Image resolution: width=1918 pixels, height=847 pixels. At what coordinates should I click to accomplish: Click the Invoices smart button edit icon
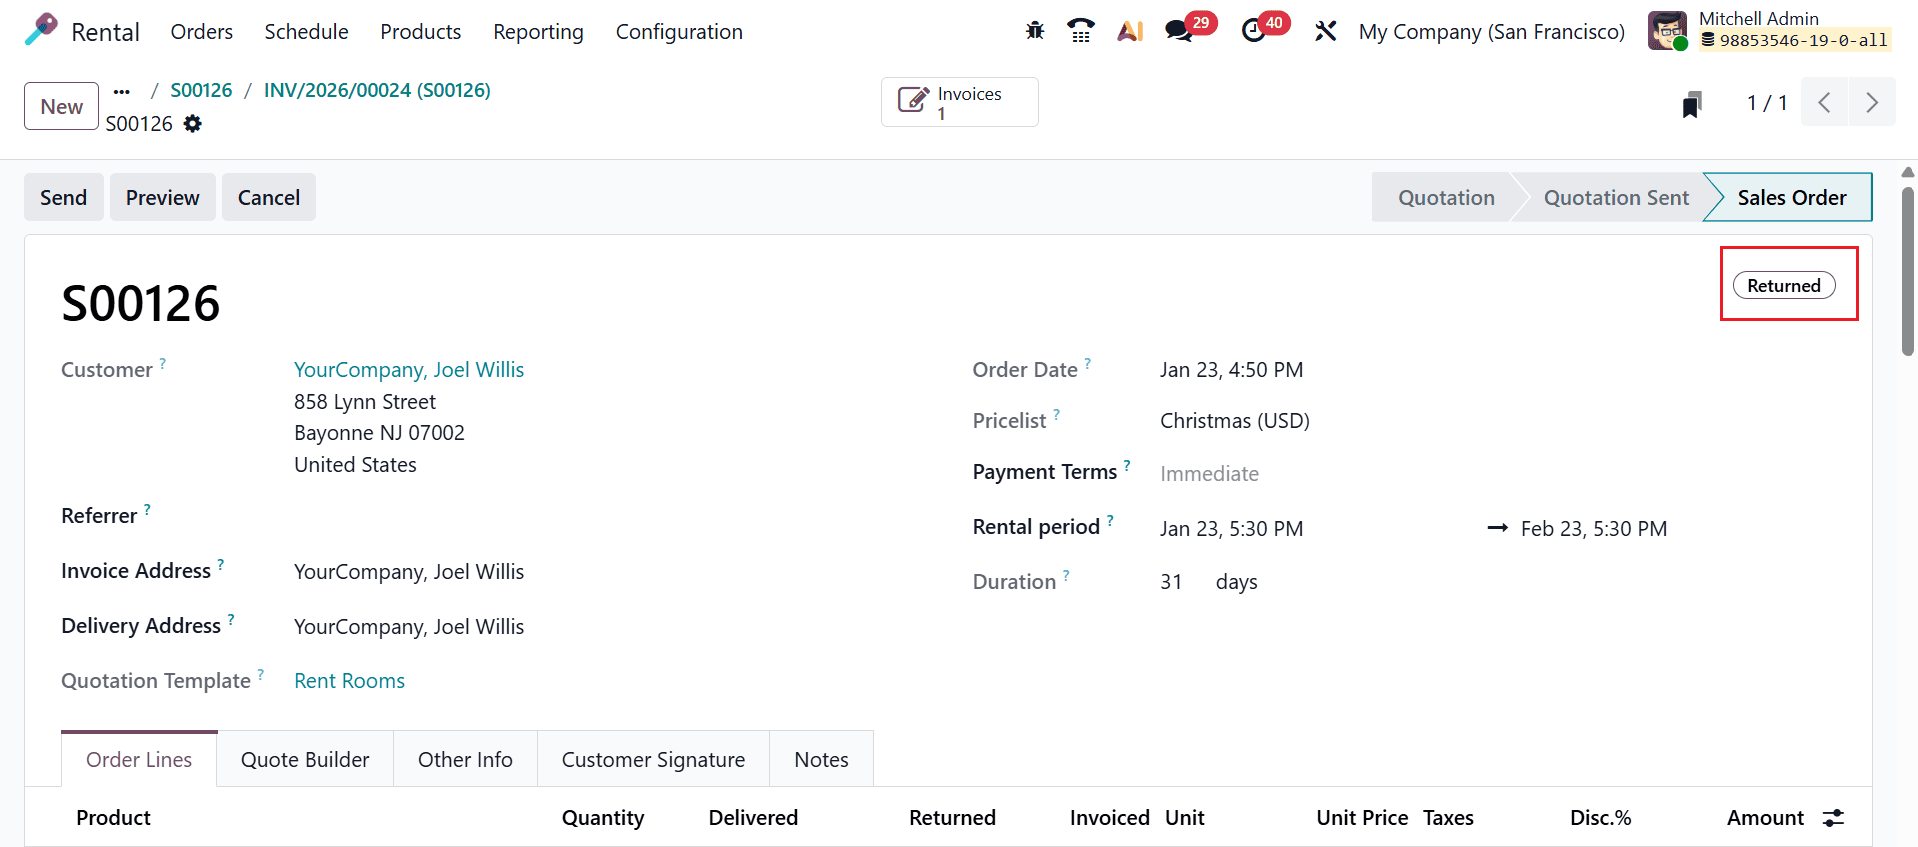pos(913,101)
